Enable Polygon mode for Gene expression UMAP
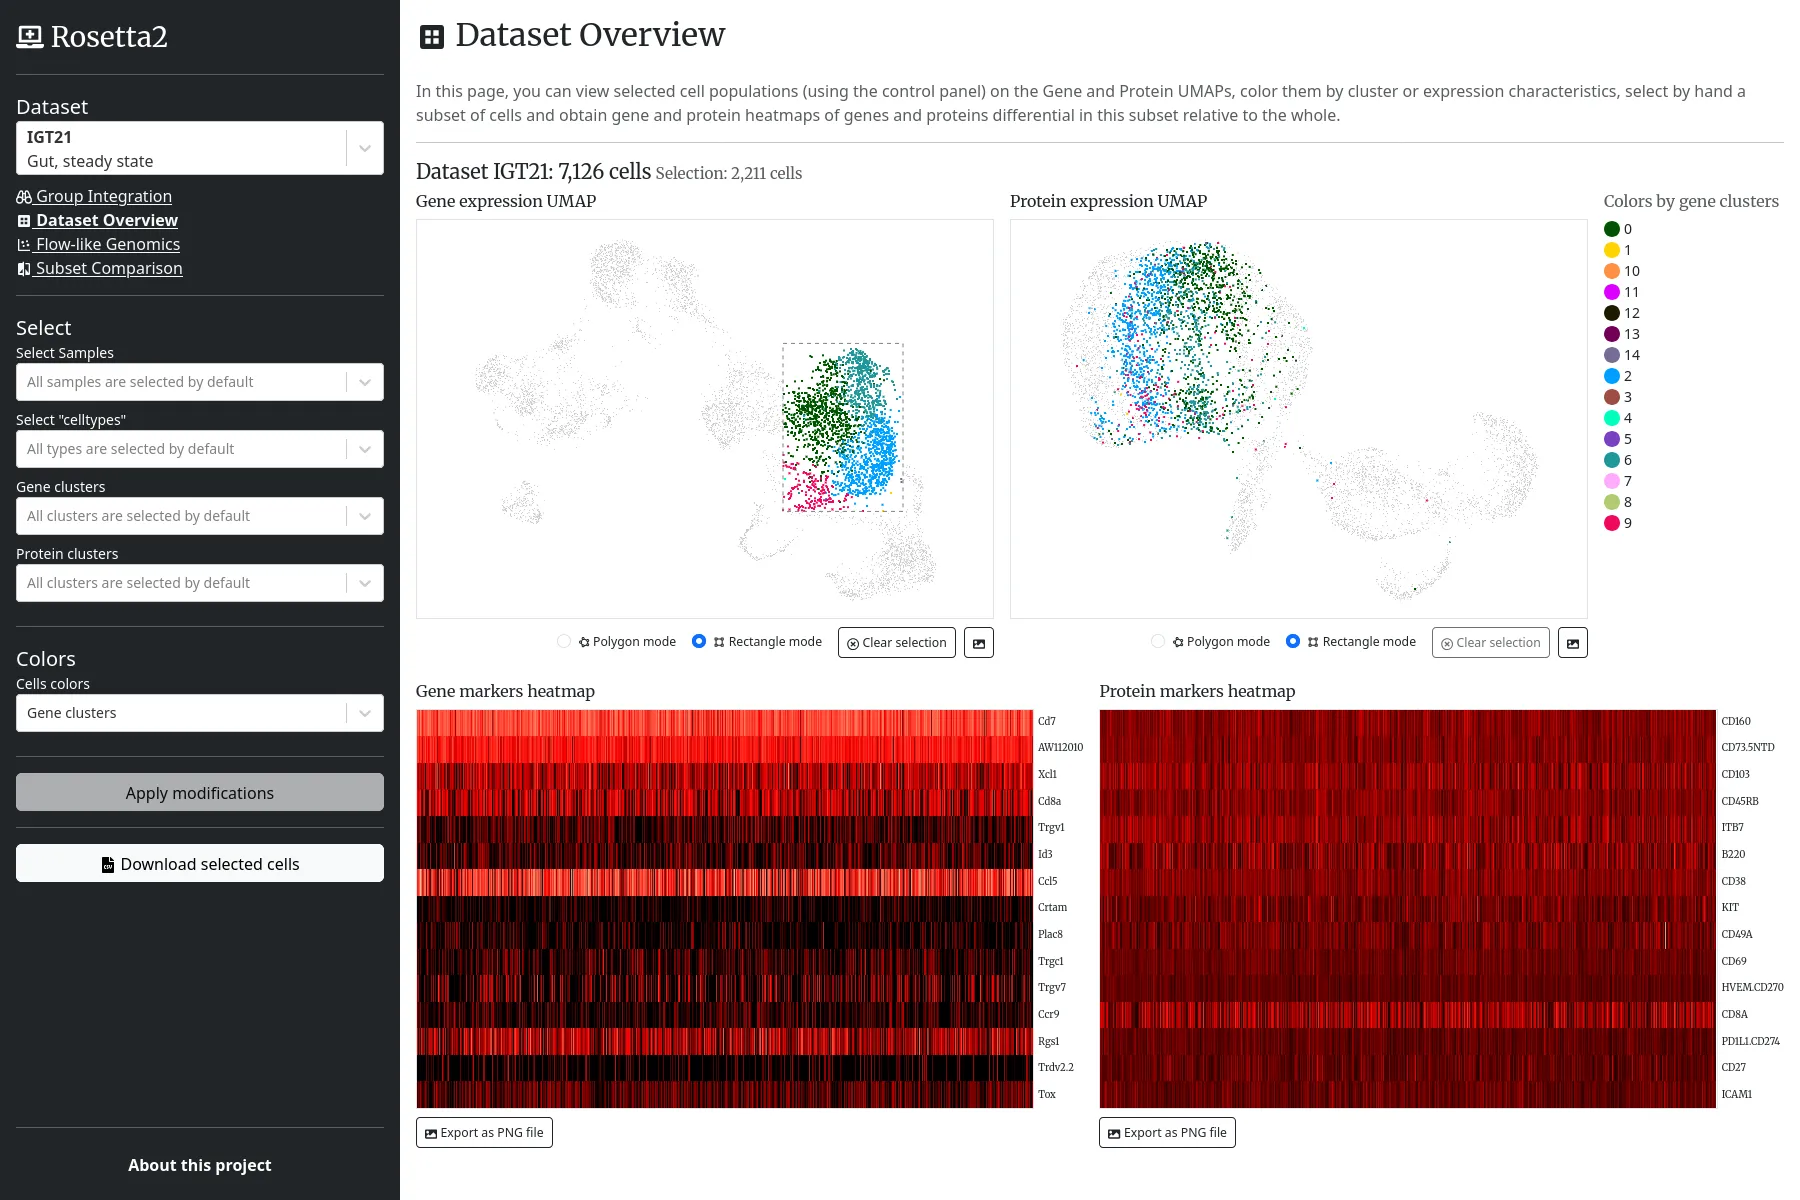Screen dimensions: 1800x1200 point(564,642)
